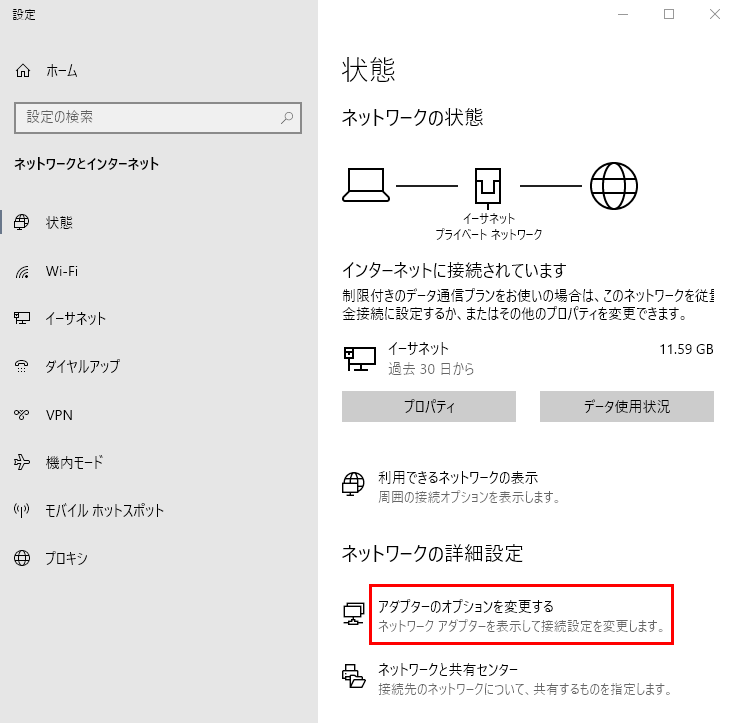Open モバイル ホットスポット settings
Screen dimensions: 730x723
tap(104, 510)
